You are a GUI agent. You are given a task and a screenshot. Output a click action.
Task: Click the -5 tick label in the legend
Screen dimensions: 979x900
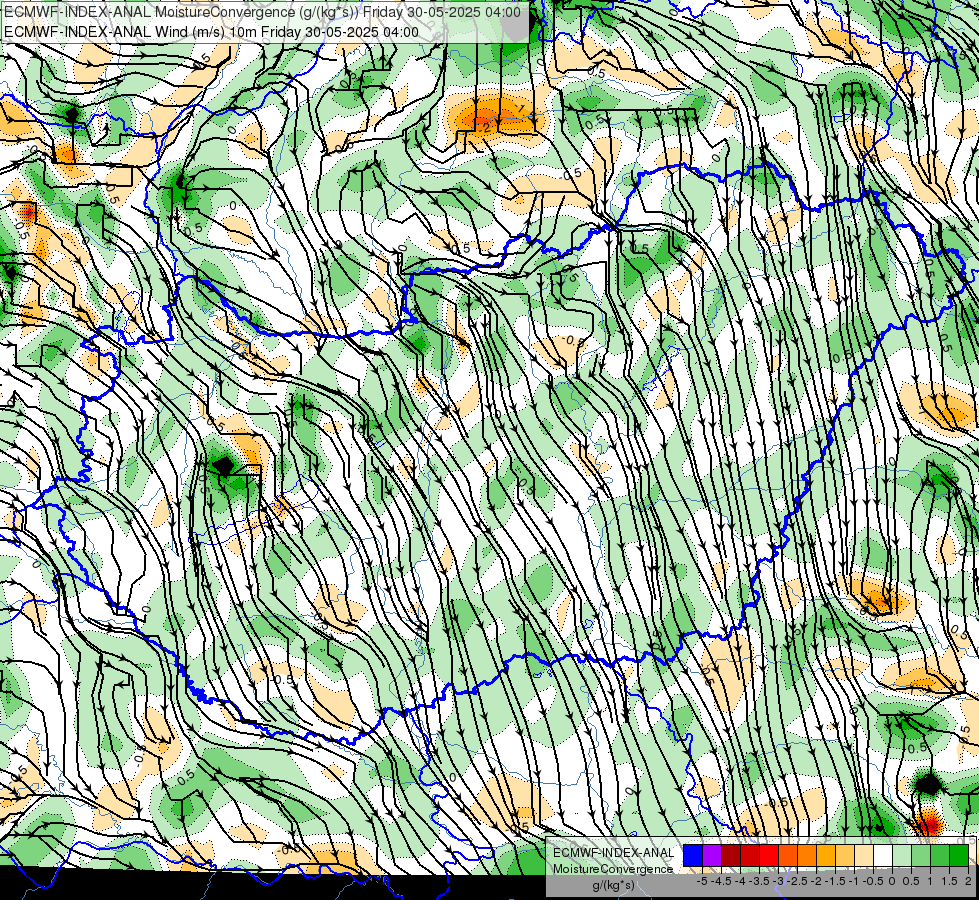tap(703, 881)
